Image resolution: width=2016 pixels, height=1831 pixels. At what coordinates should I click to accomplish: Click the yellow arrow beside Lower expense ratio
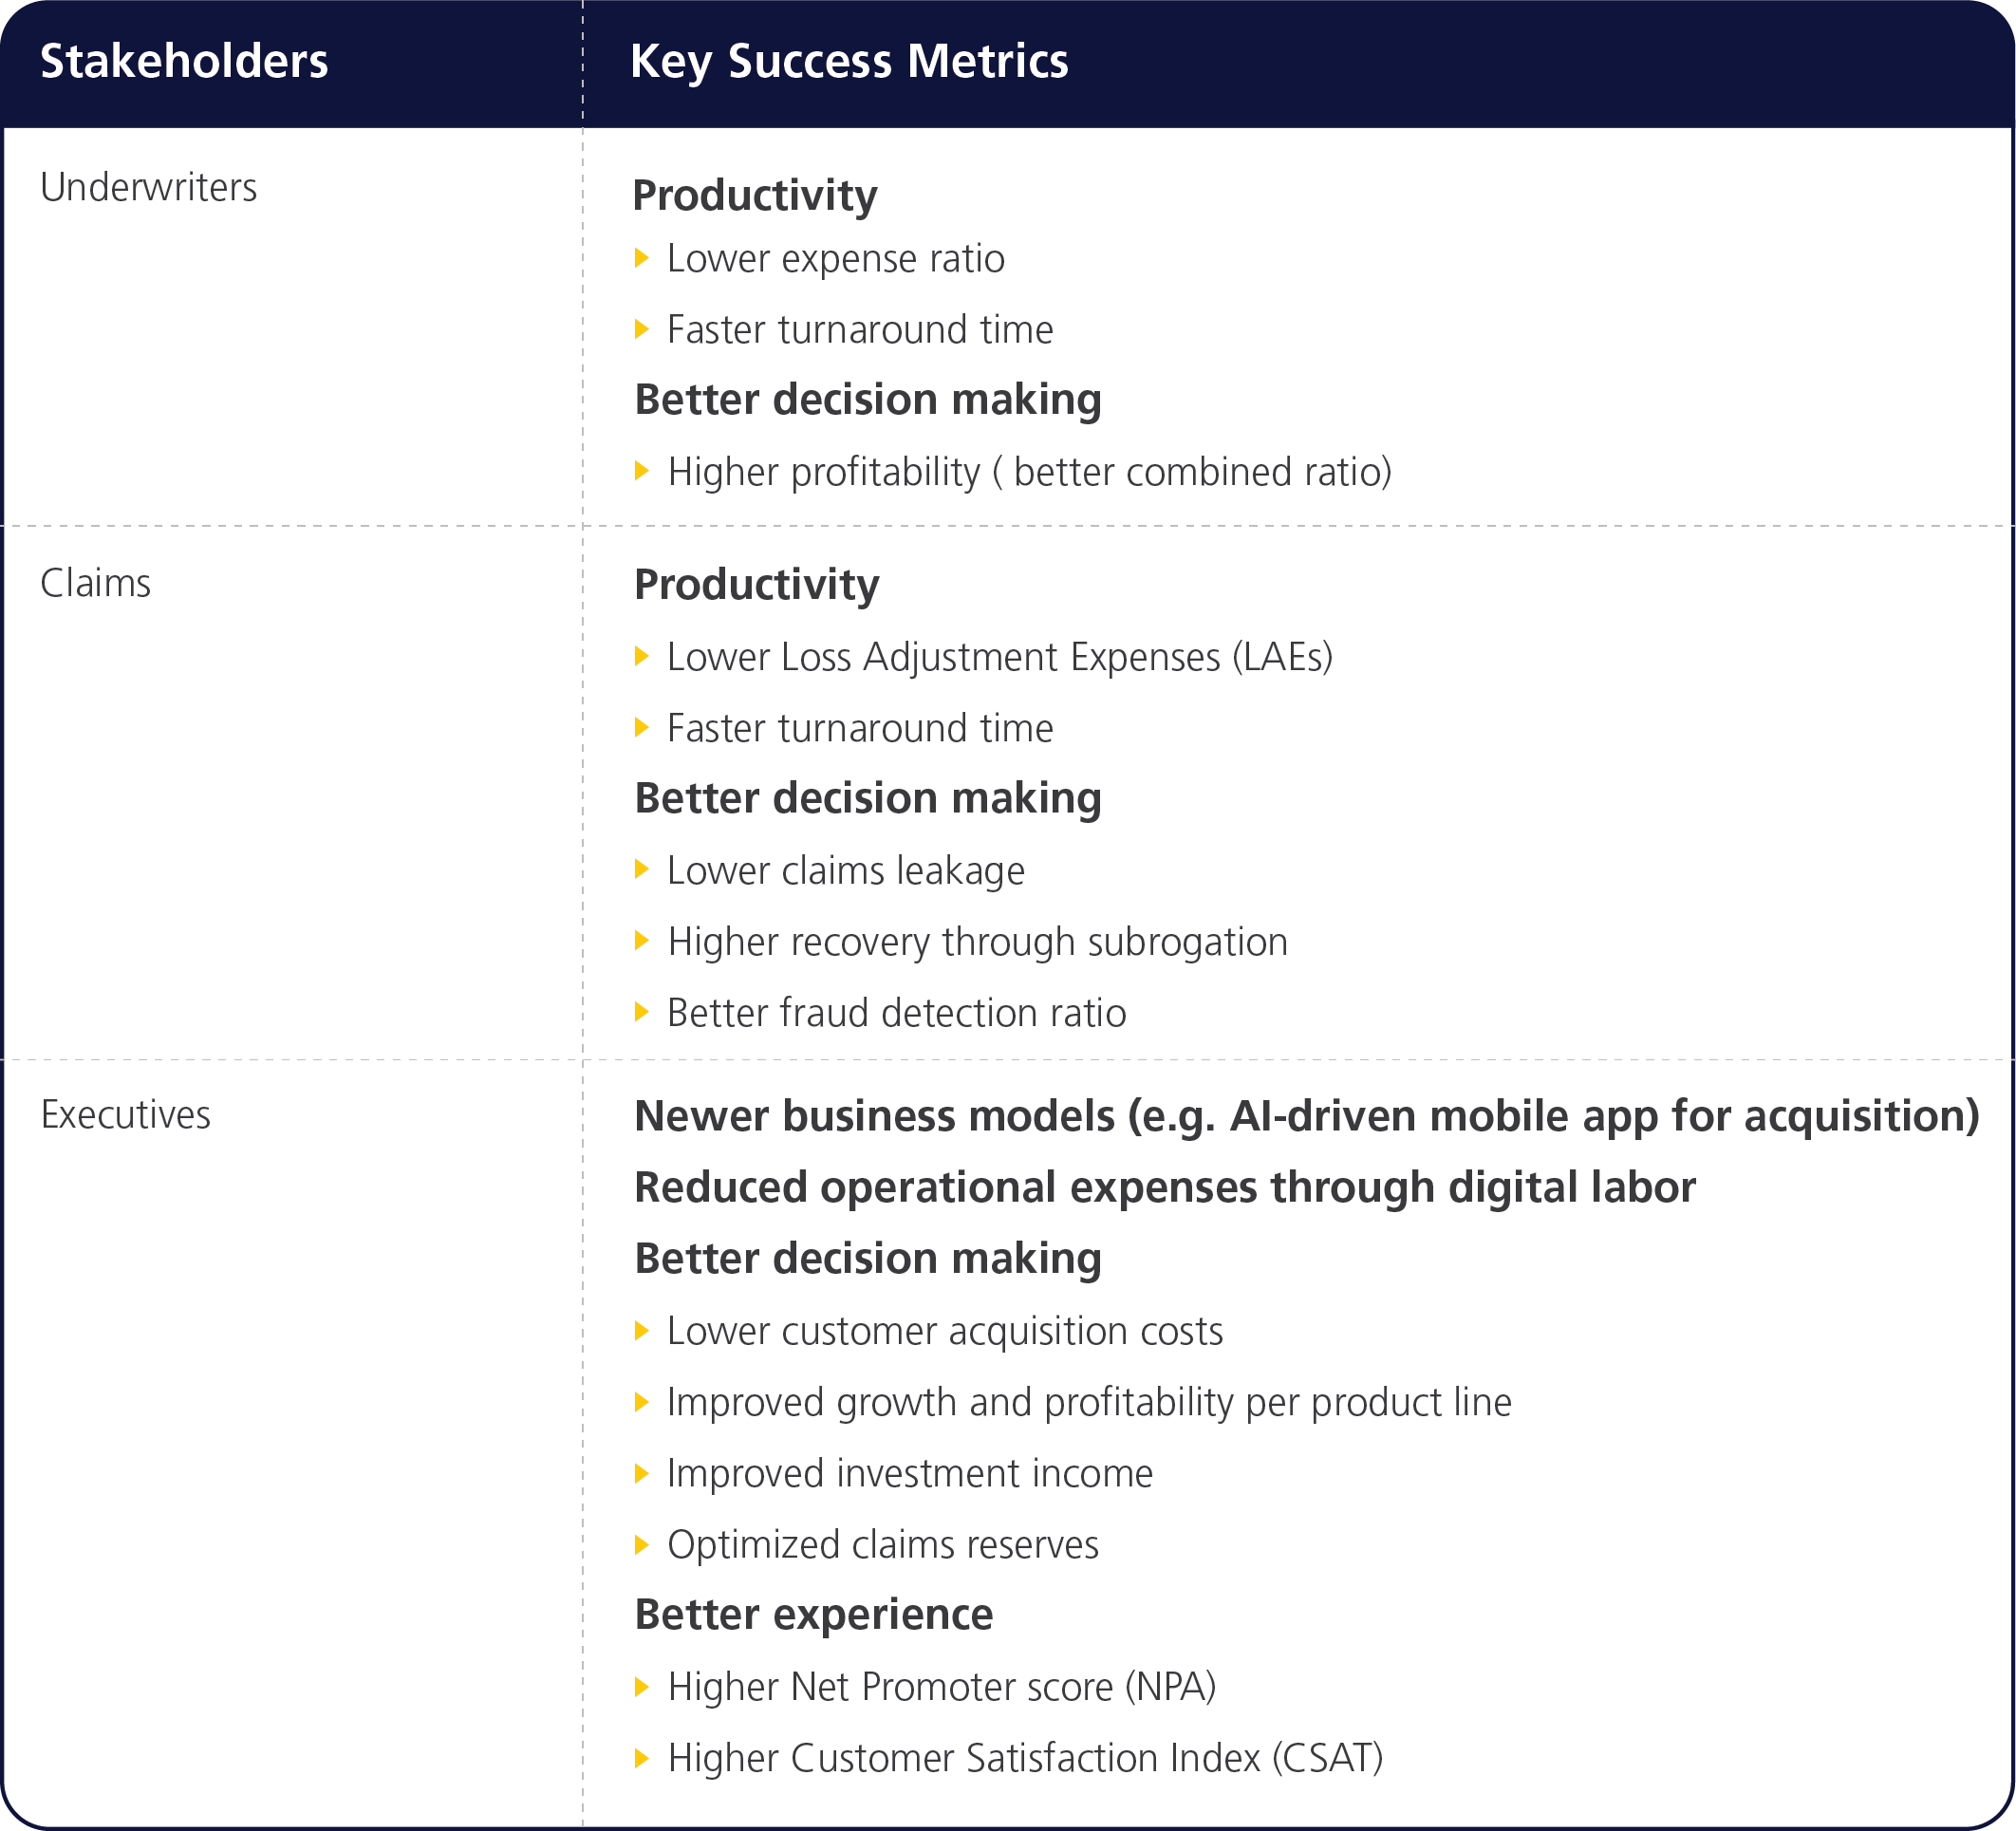642,258
